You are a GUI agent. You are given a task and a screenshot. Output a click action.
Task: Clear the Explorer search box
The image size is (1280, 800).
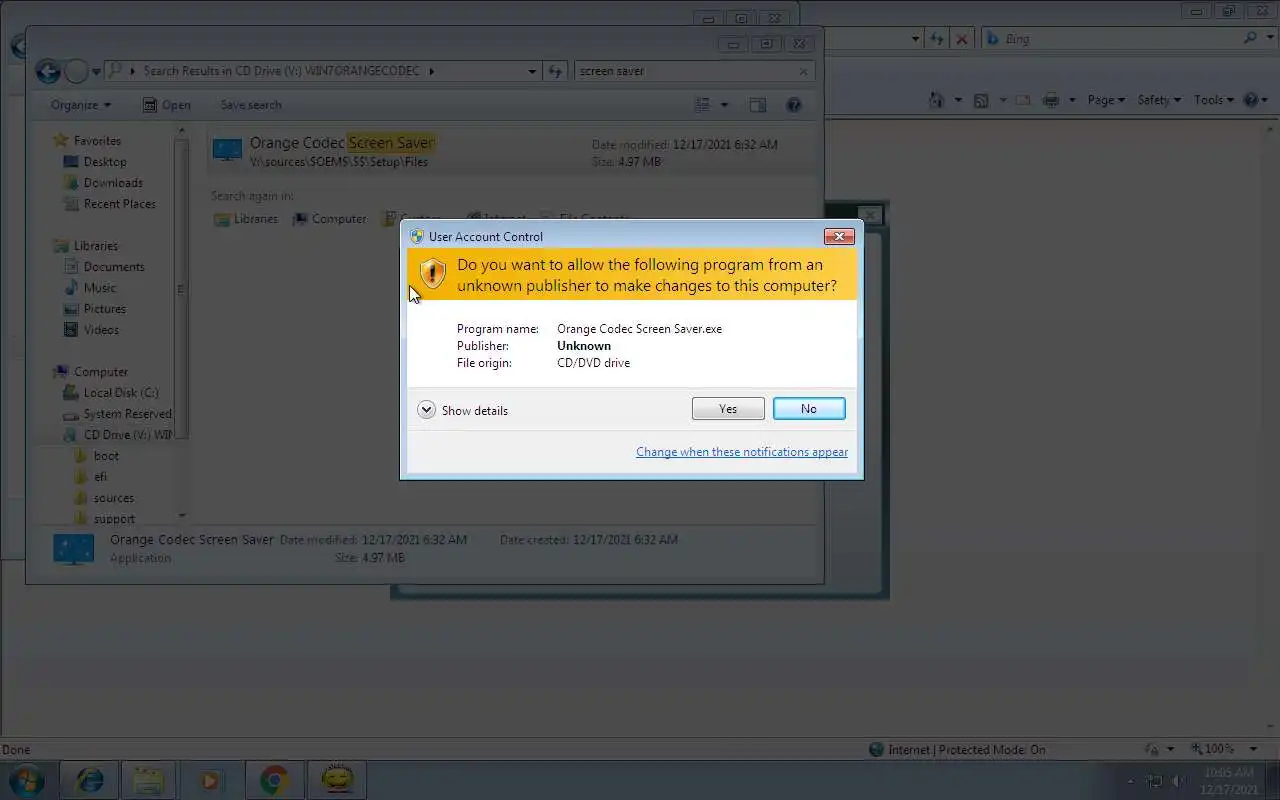tap(803, 71)
